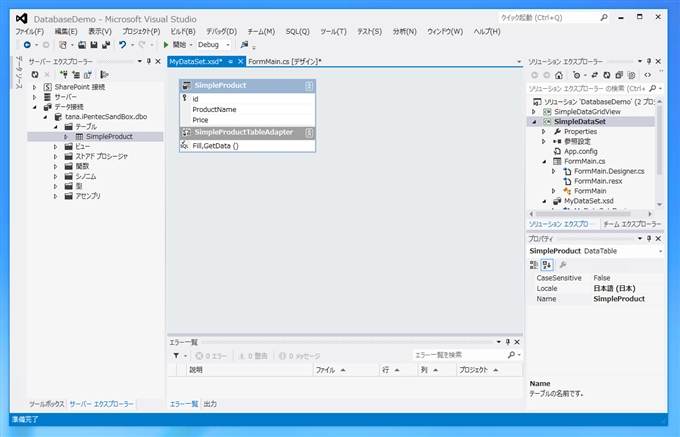
Task: Pin the Server Explorer panel
Action: point(149,62)
